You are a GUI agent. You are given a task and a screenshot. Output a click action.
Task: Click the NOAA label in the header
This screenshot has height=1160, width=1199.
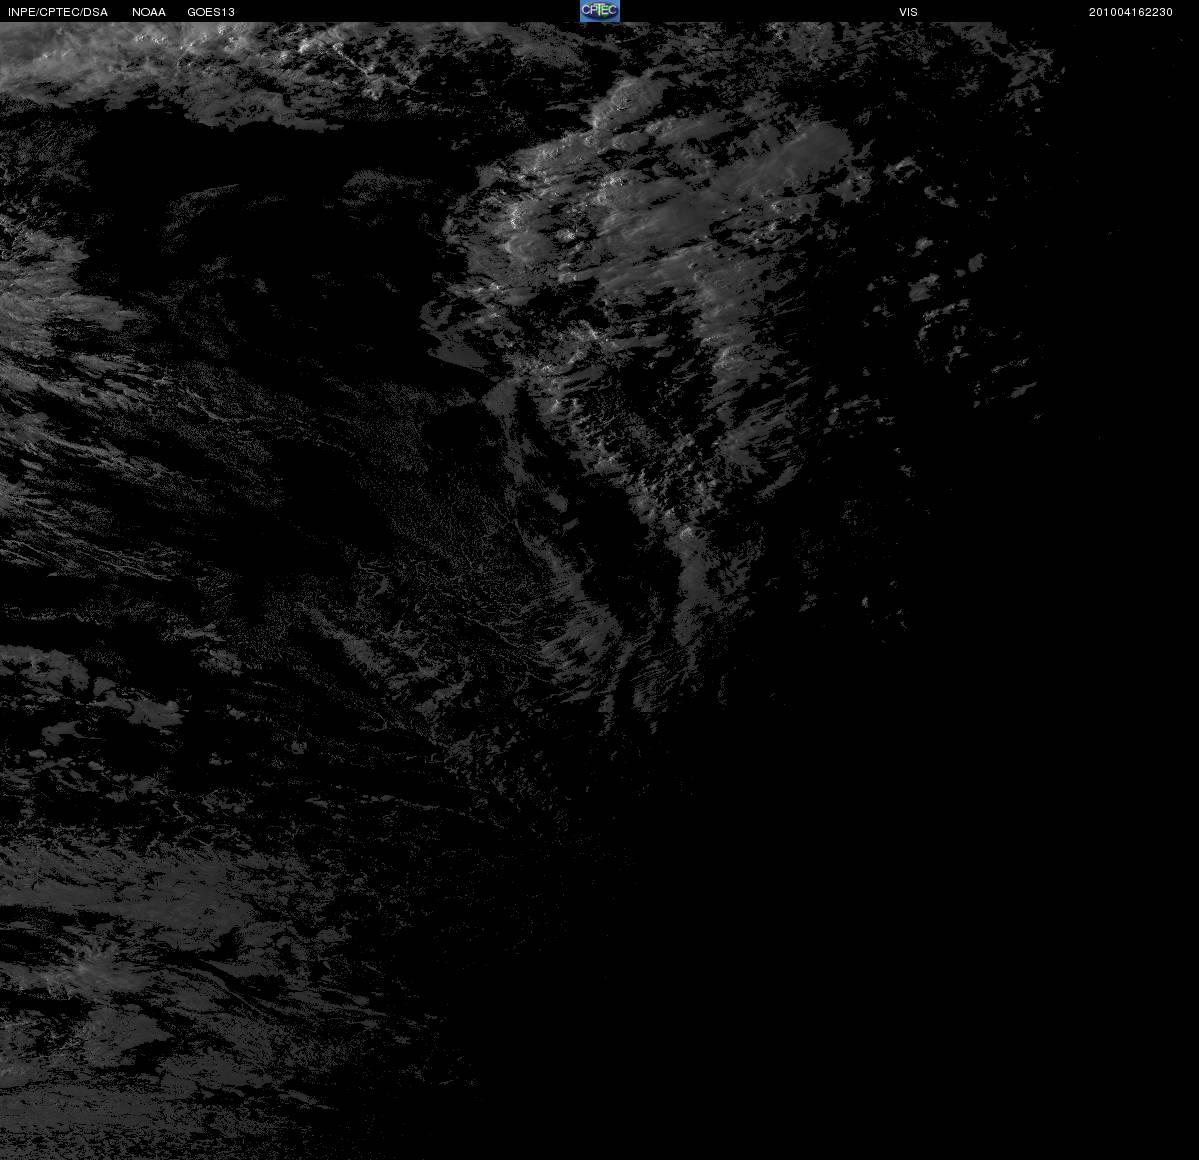click(x=149, y=12)
